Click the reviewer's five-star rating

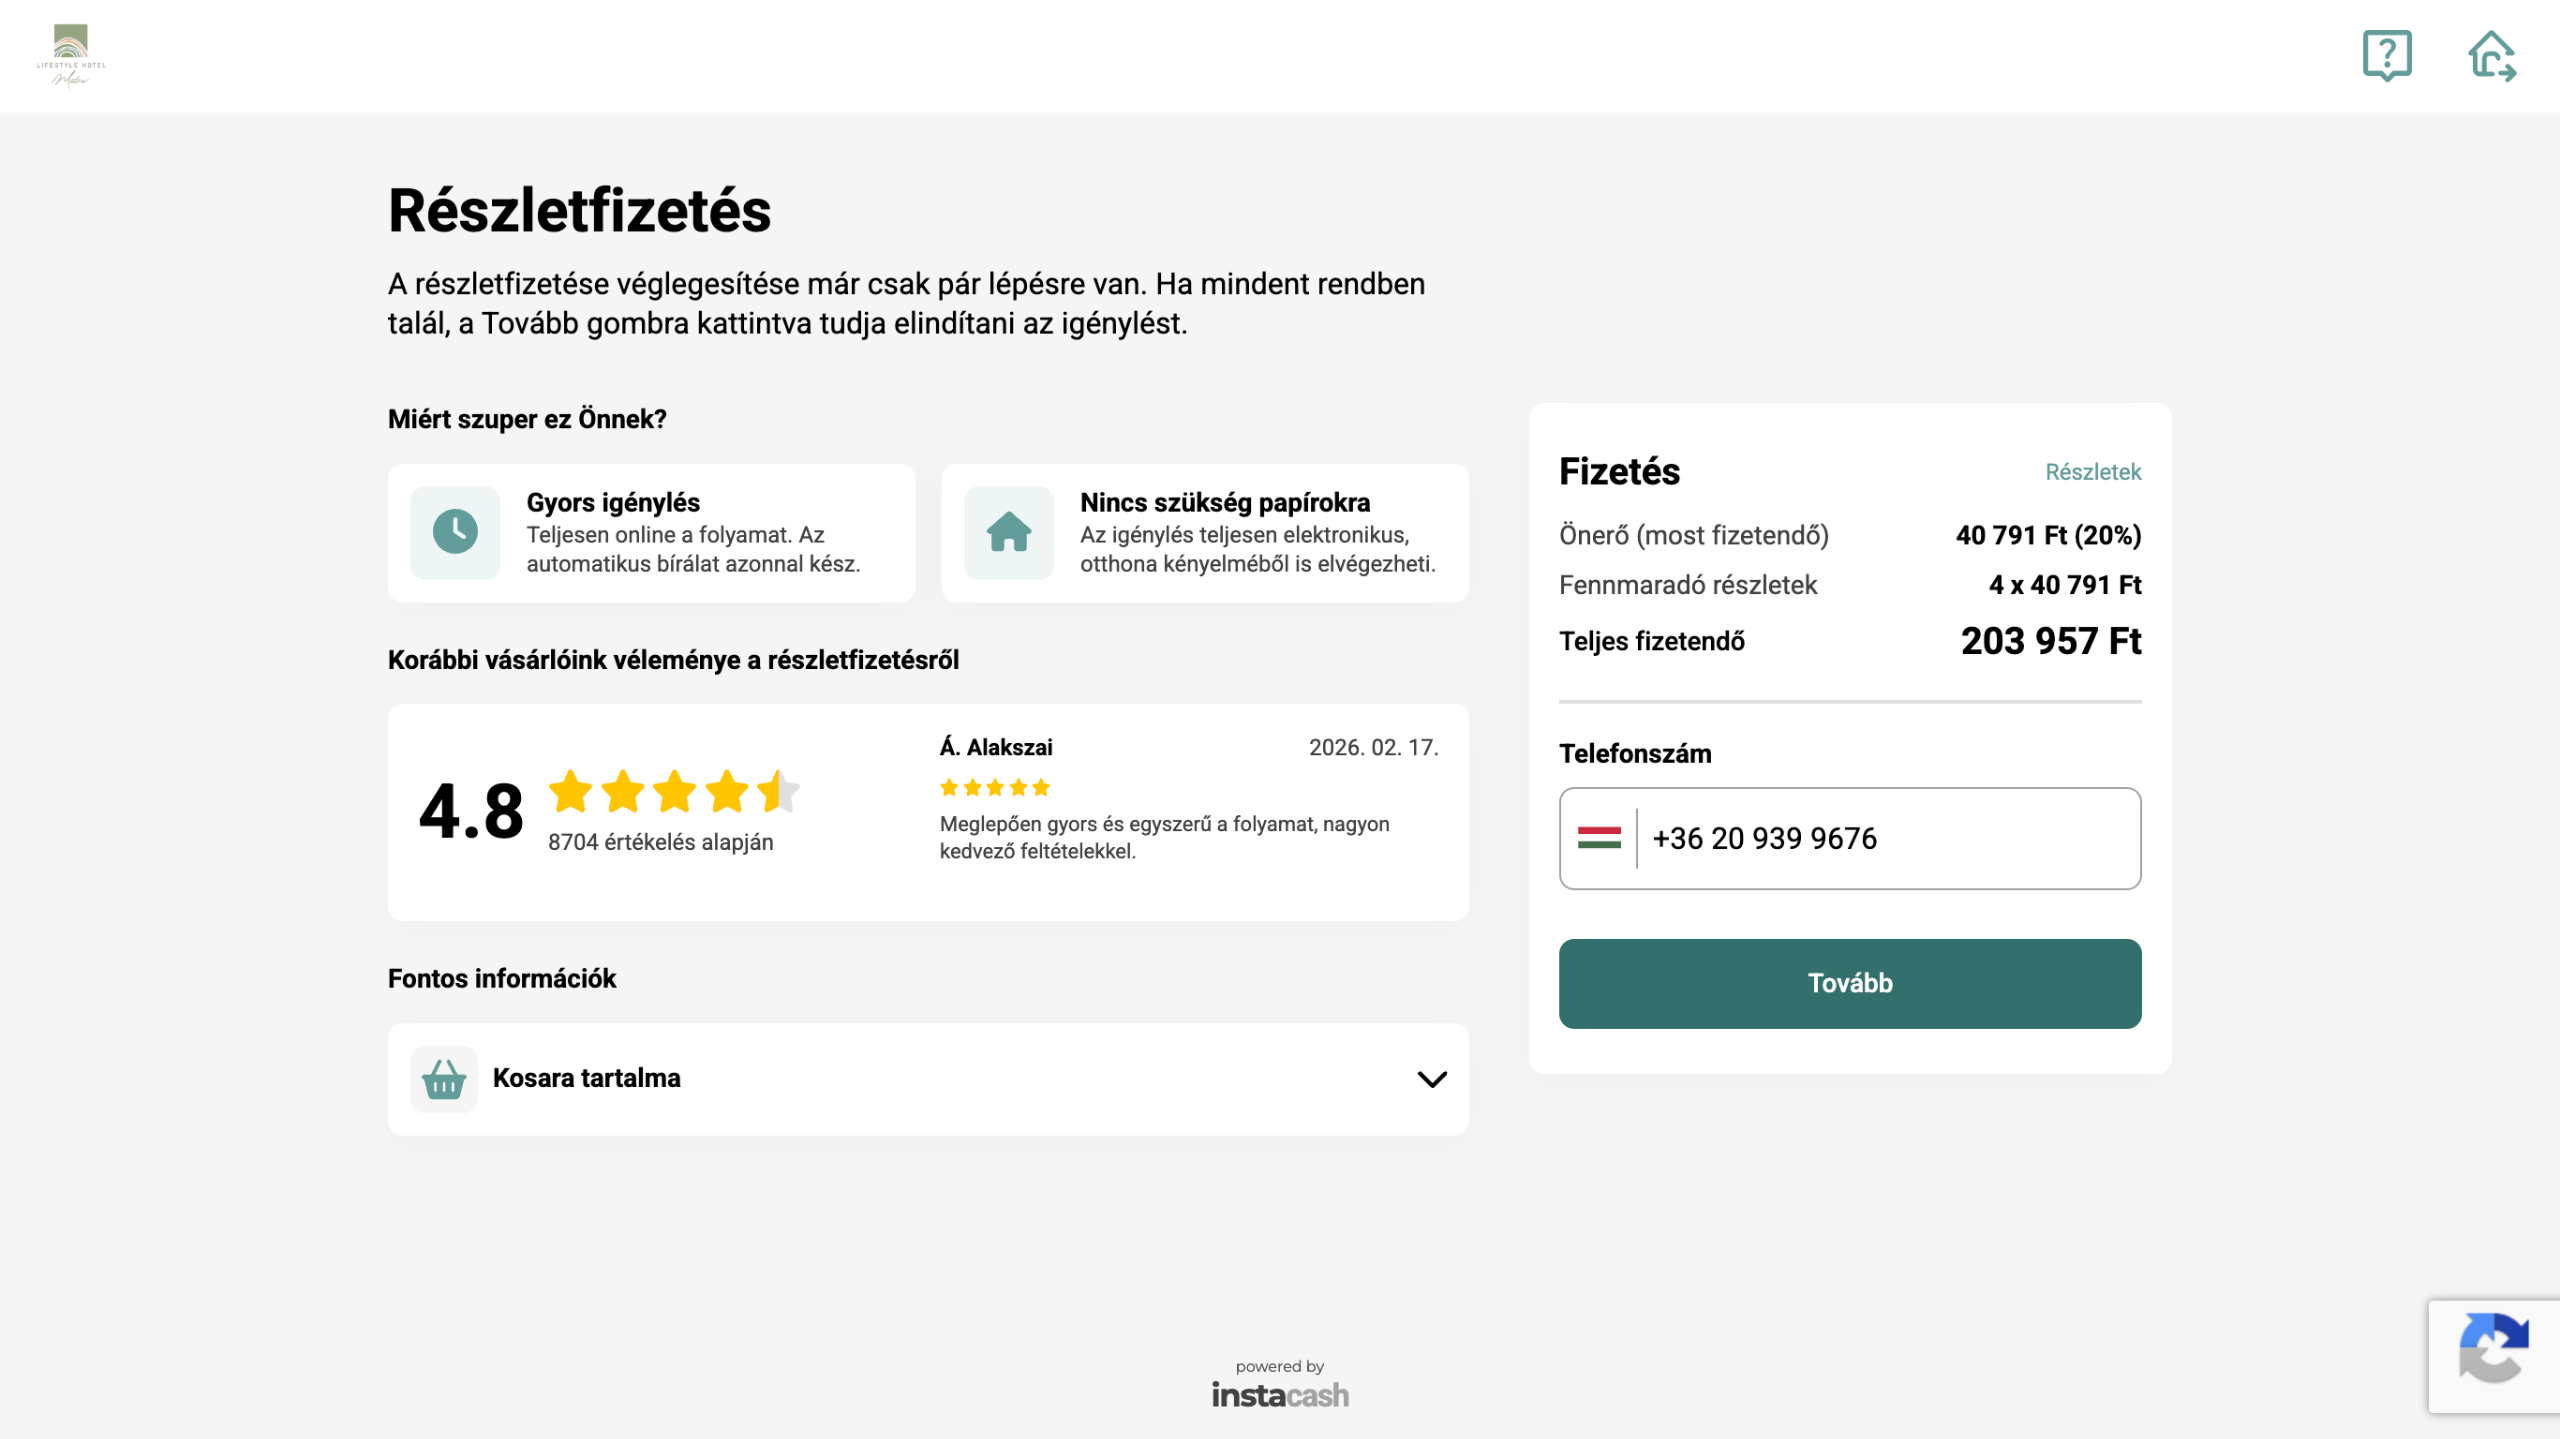[994, 788]
